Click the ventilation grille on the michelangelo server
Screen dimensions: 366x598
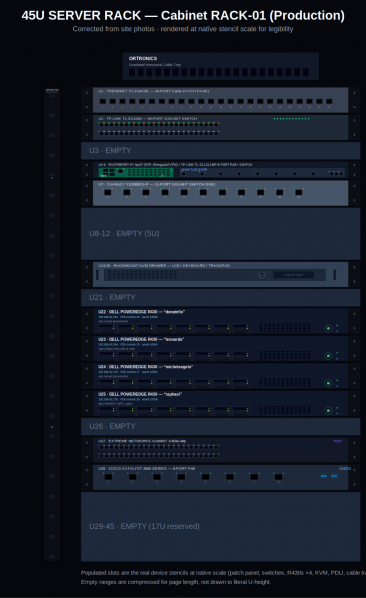pyautogui.click(x=285, y=383)
